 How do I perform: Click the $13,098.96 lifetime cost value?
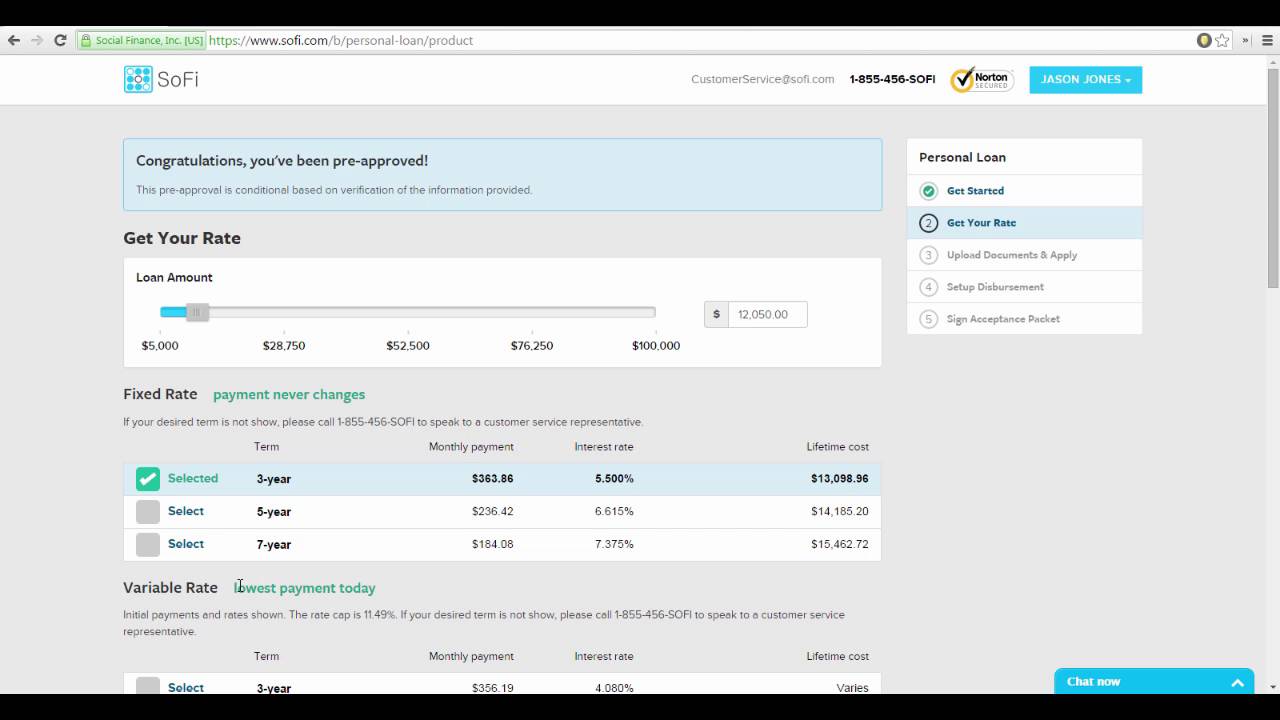tap(839, 479)
